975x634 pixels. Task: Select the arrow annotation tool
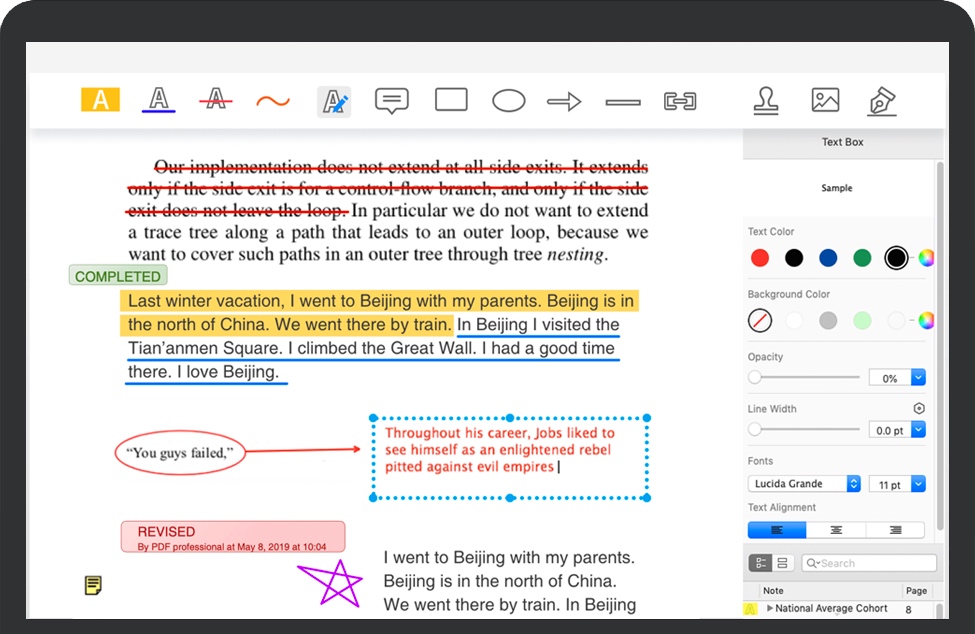563,100
